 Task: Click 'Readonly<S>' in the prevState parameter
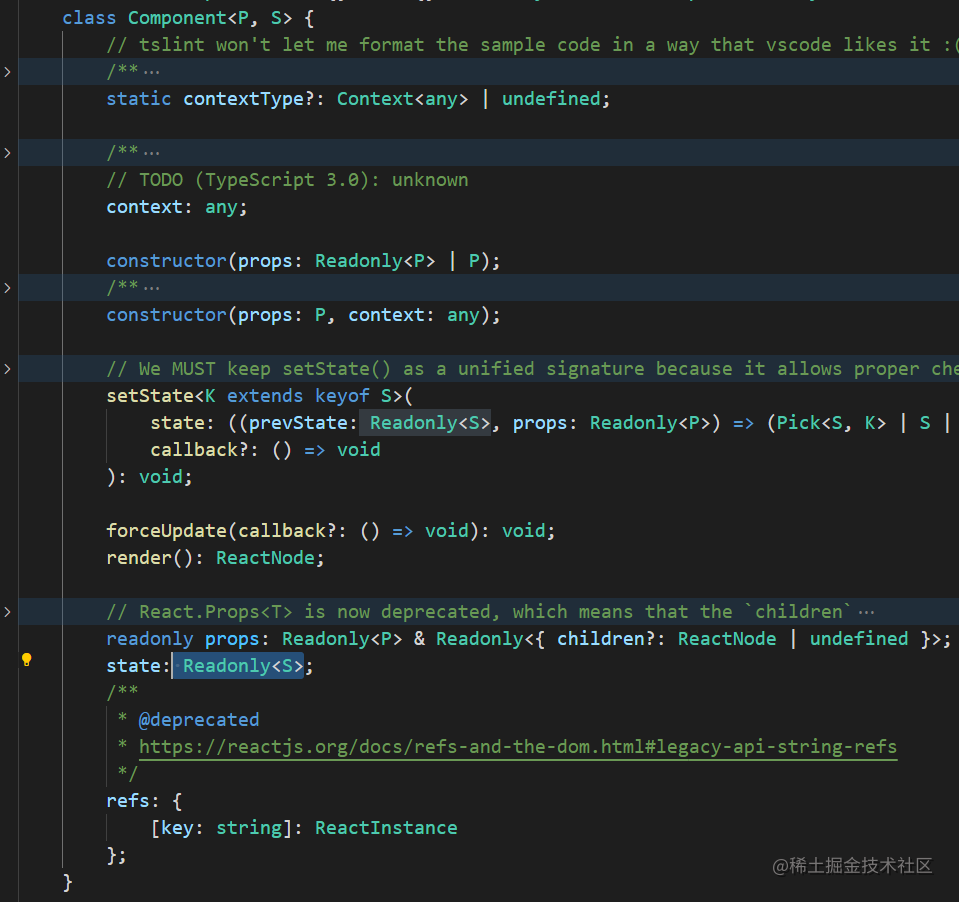pos(430,423)
